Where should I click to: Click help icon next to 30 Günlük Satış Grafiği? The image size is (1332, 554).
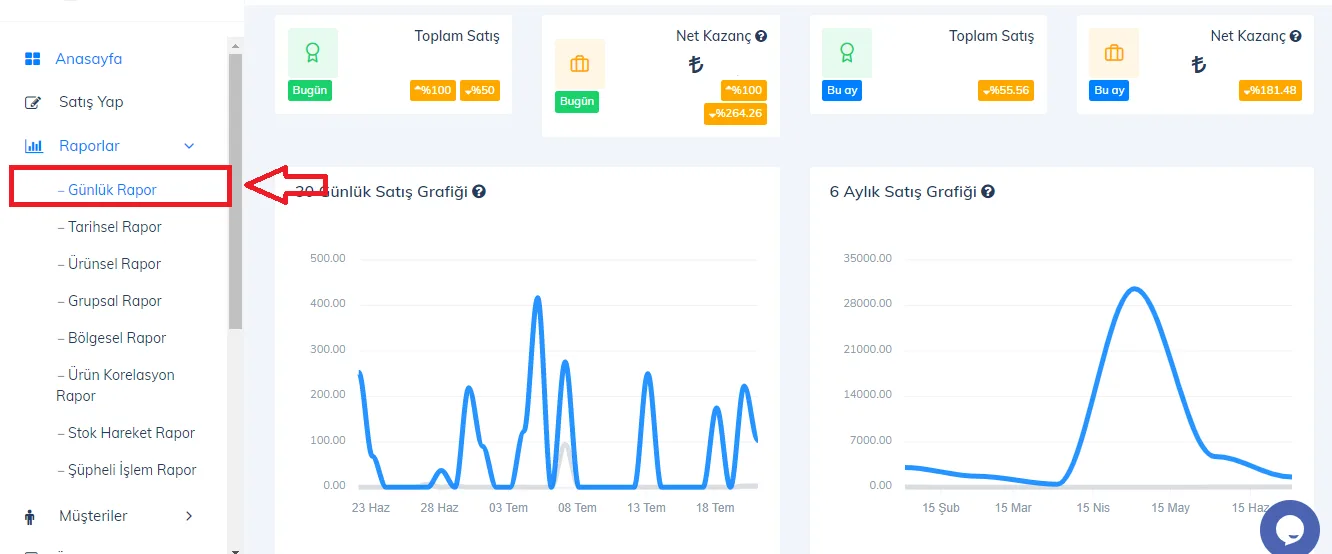(x=479, y=191)
